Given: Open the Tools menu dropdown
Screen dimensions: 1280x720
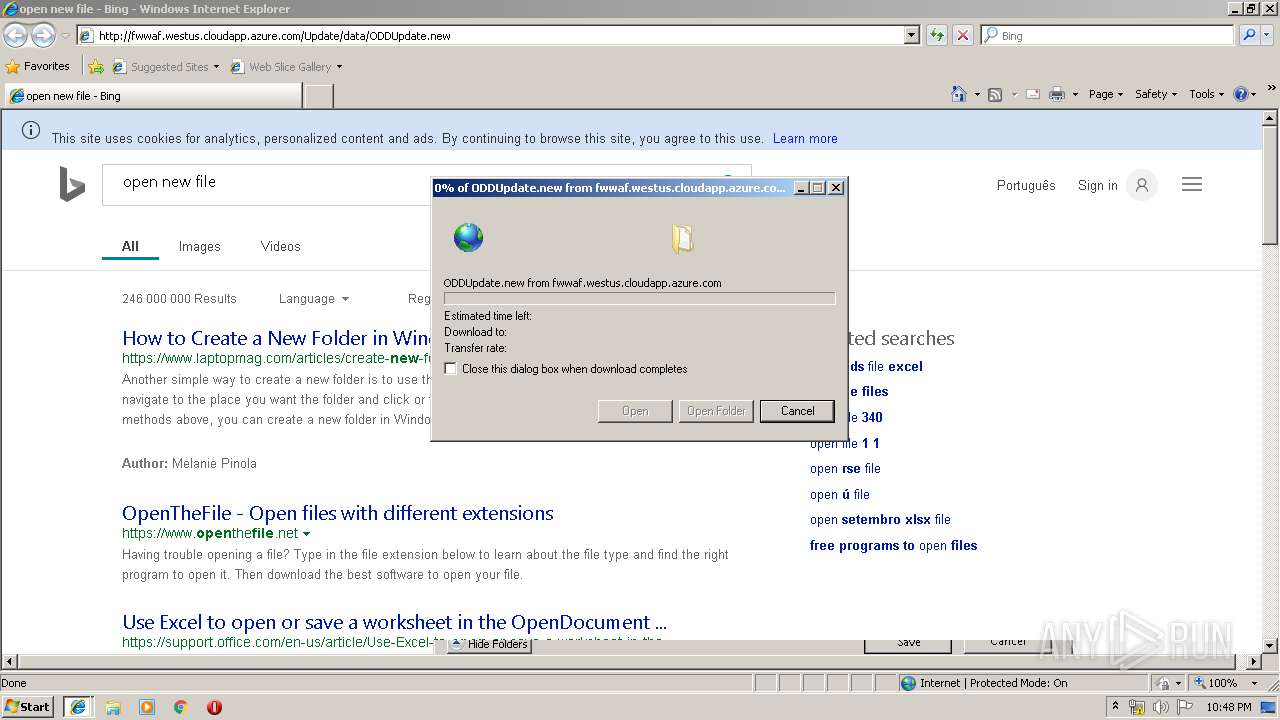Looking at the screenshot, I should pos(1206,94).
